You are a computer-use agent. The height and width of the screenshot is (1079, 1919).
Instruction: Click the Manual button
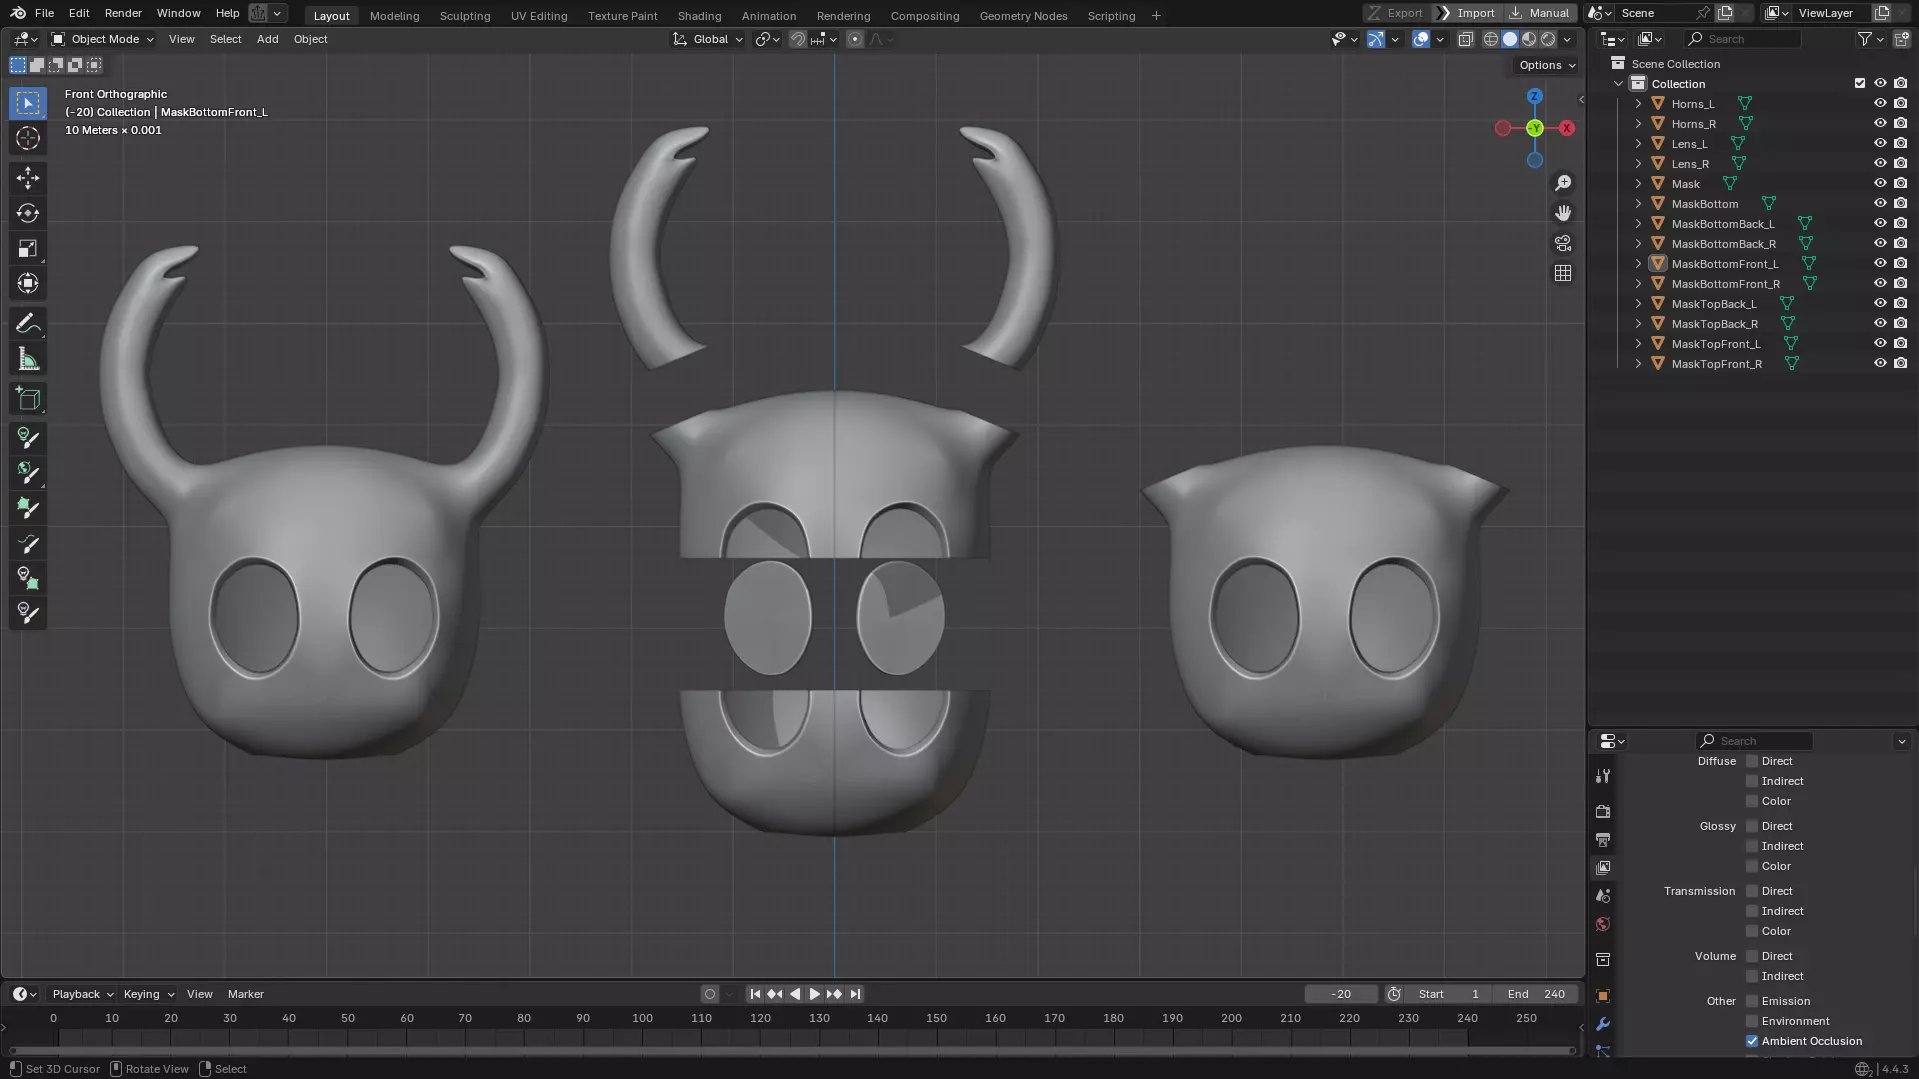(x=1540, y=13)
